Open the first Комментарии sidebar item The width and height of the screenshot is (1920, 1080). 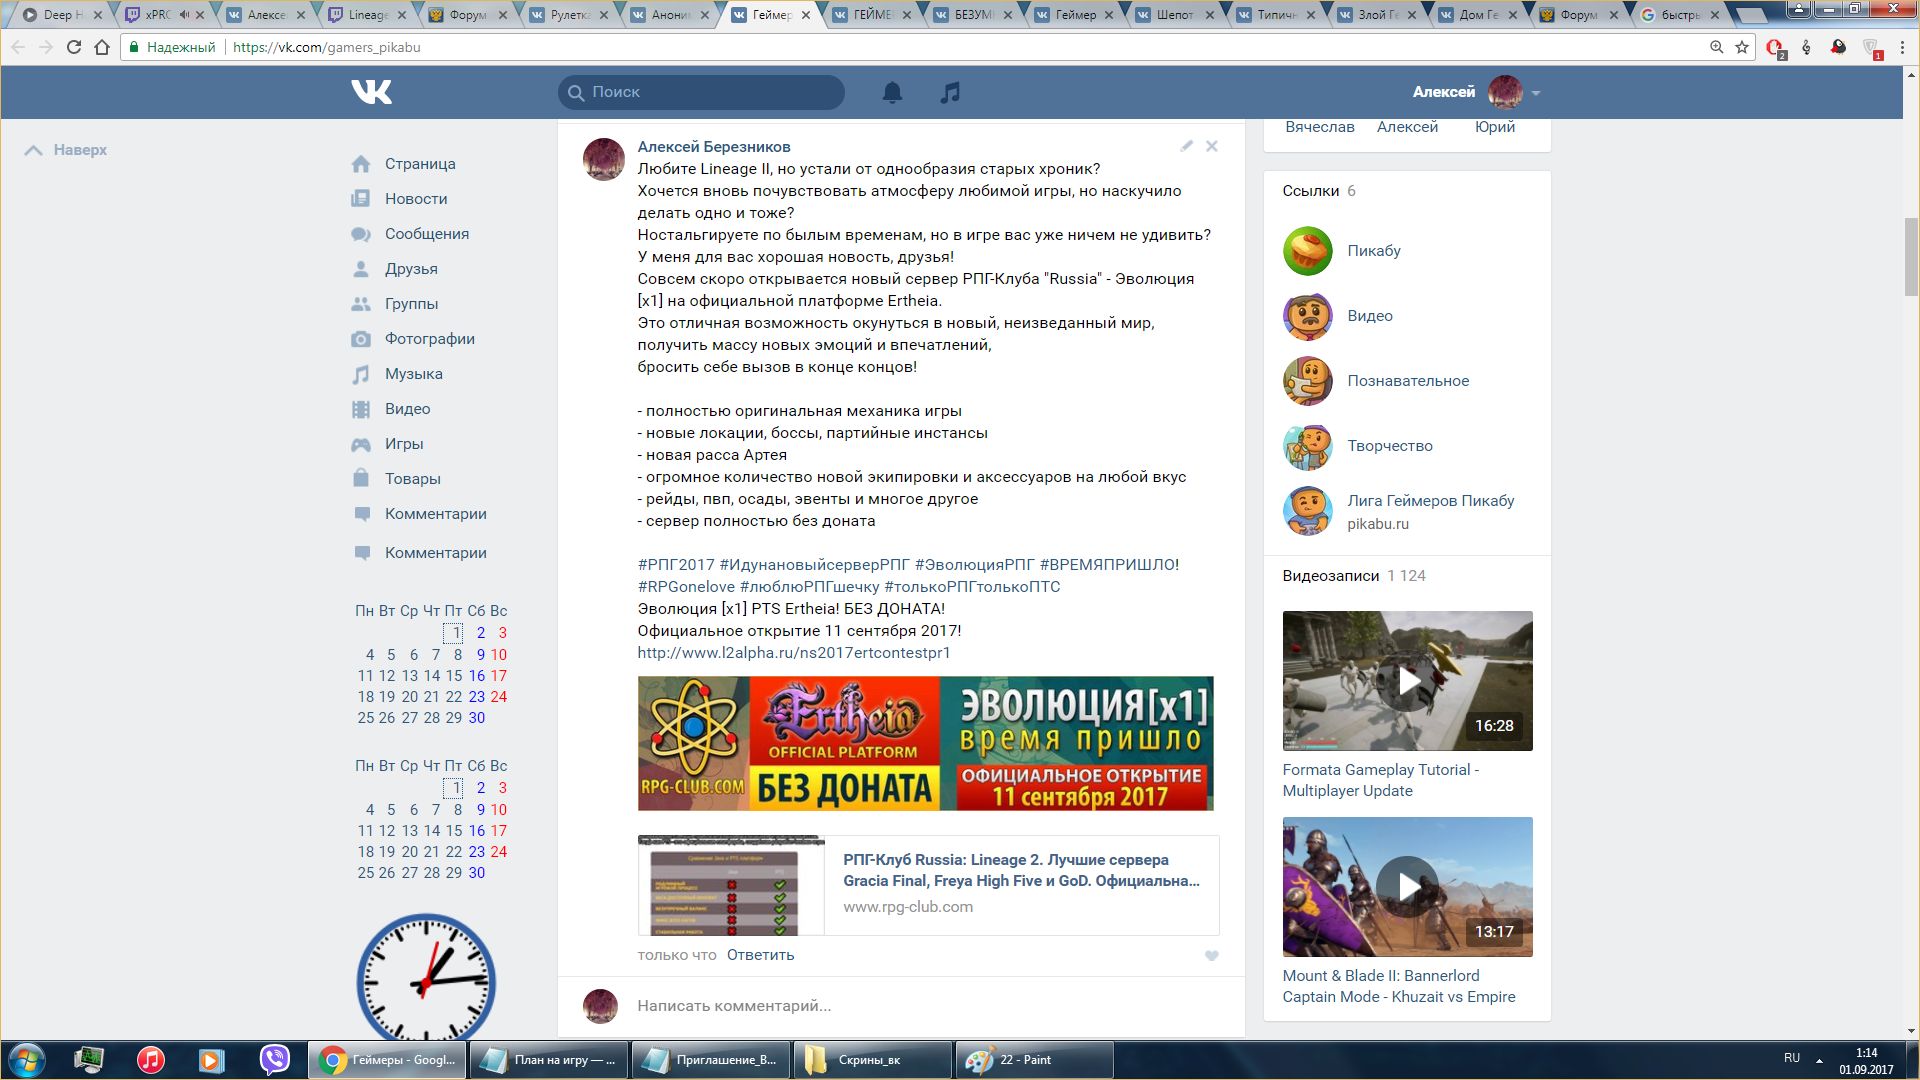(436, 514)
